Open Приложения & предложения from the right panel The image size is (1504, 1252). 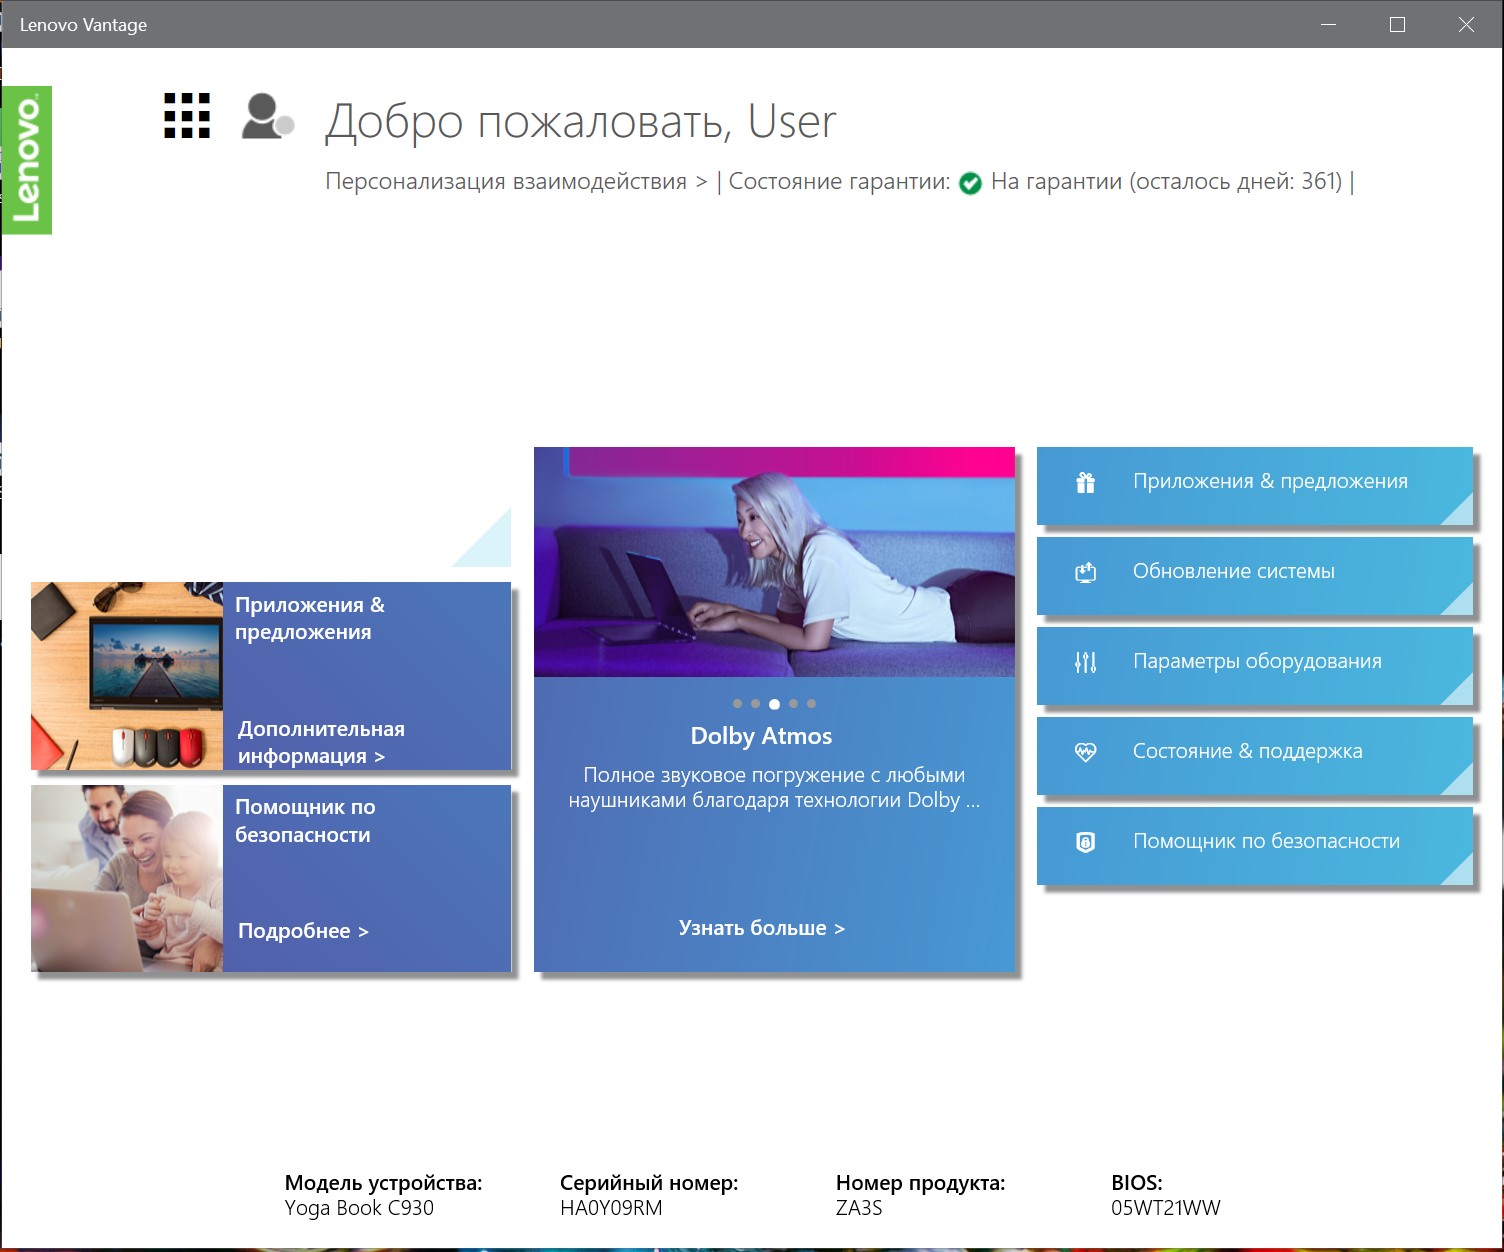[x=1255, y=486]
